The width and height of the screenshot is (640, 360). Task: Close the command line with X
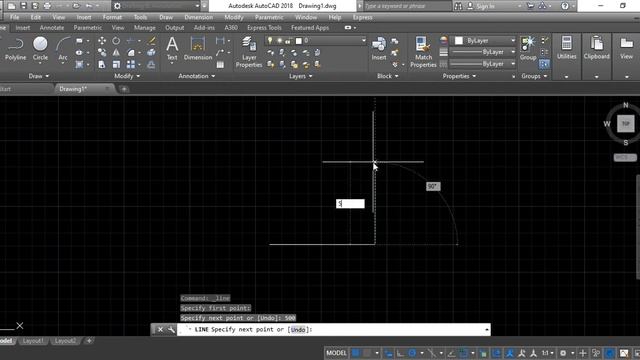click(160, 329)
